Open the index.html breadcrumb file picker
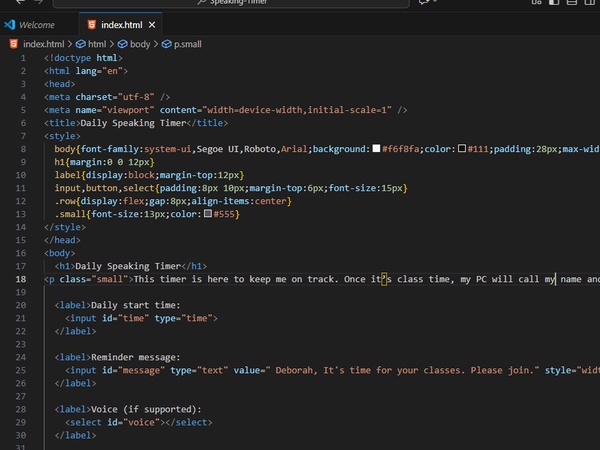 pos(40,44)
